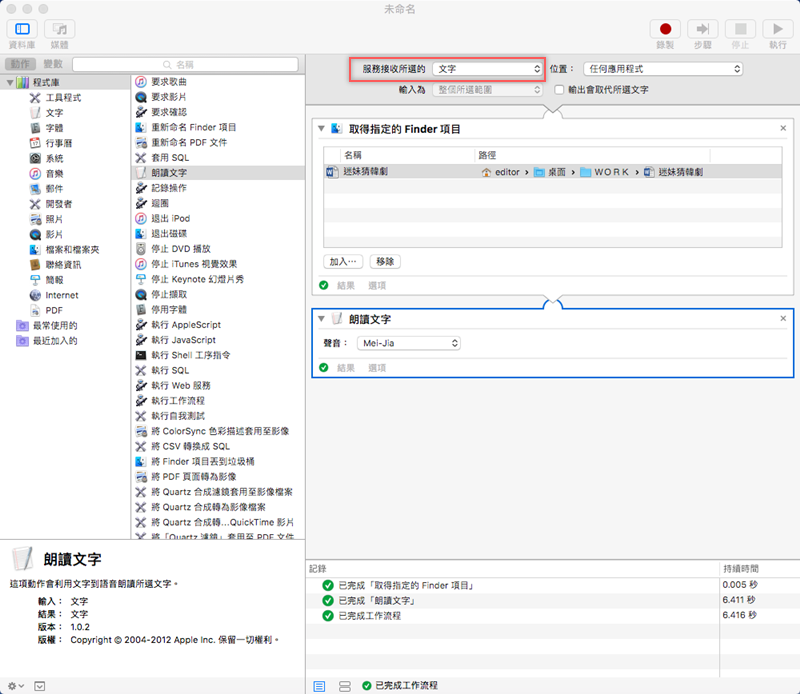Image resolution: width=800 pixels, height=694 pixels.
Task: Click the Record button in the toolbar
Action: (664, 30)
